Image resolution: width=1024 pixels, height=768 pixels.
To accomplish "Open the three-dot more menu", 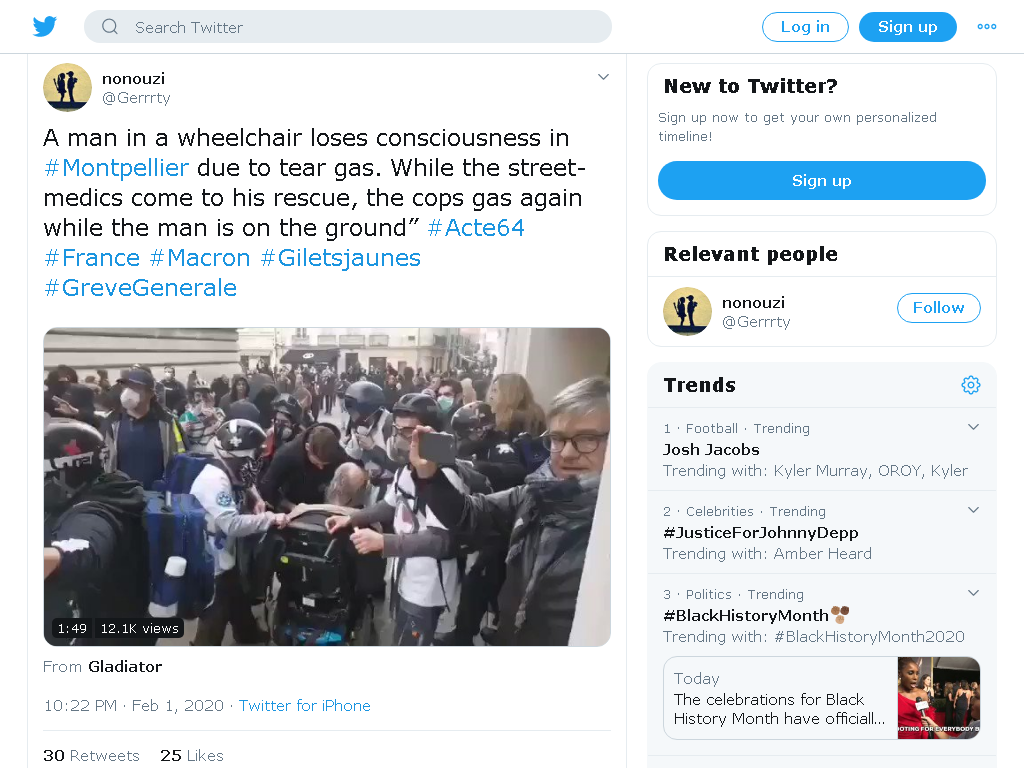I will (x=986, y=27).
